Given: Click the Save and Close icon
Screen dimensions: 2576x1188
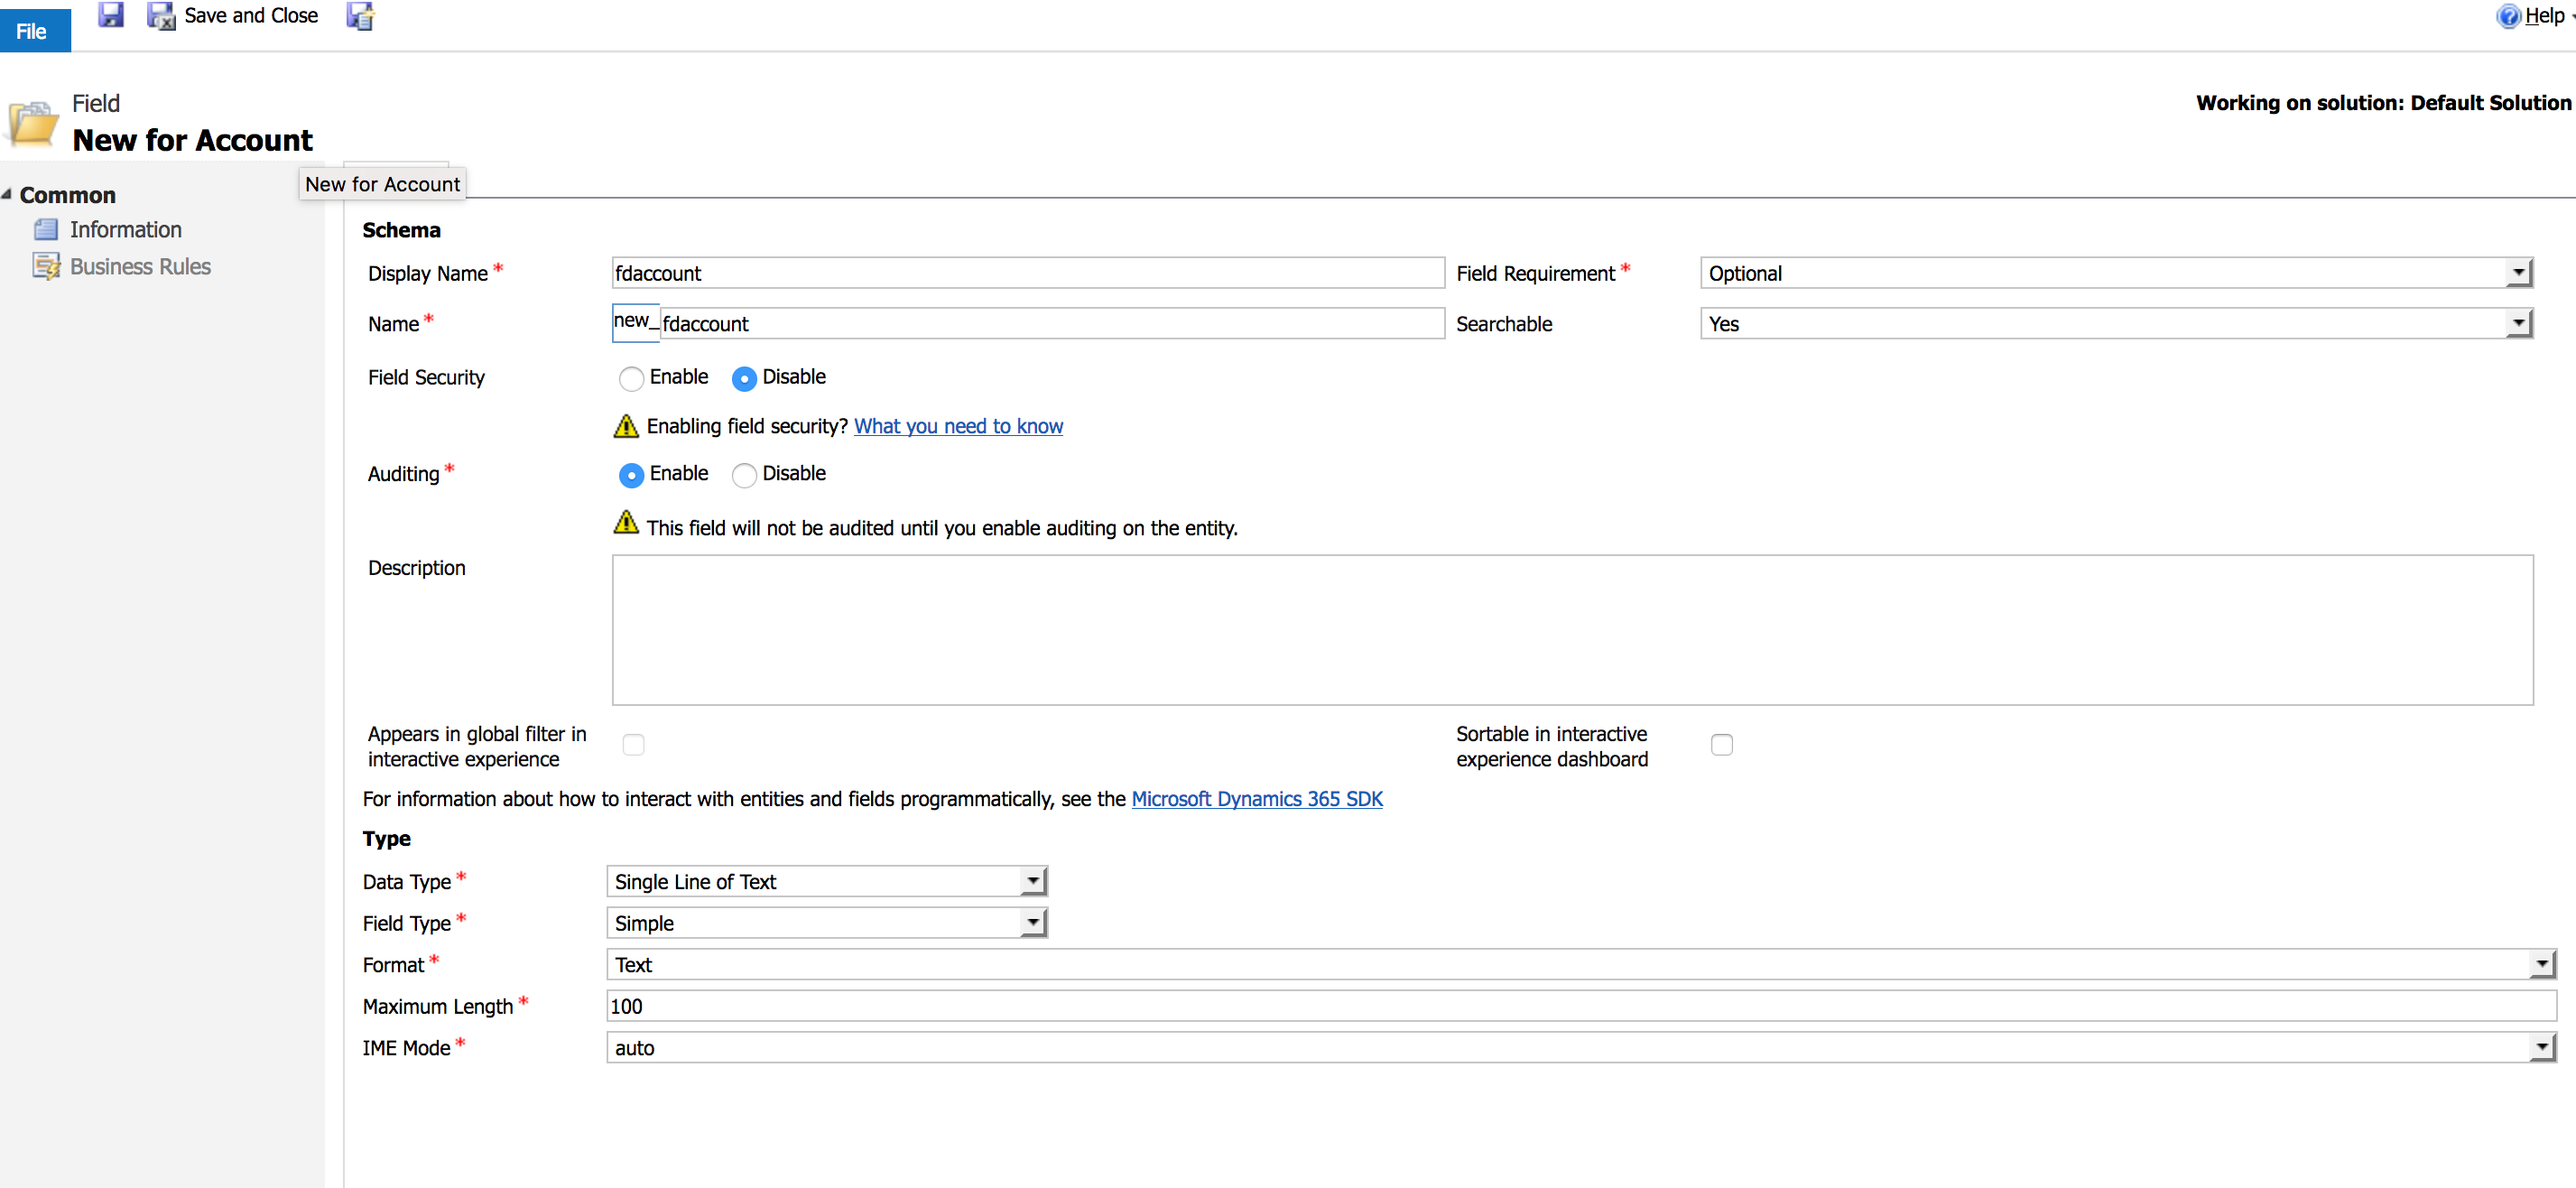Looking at the screenshot, I should (160, 16).
